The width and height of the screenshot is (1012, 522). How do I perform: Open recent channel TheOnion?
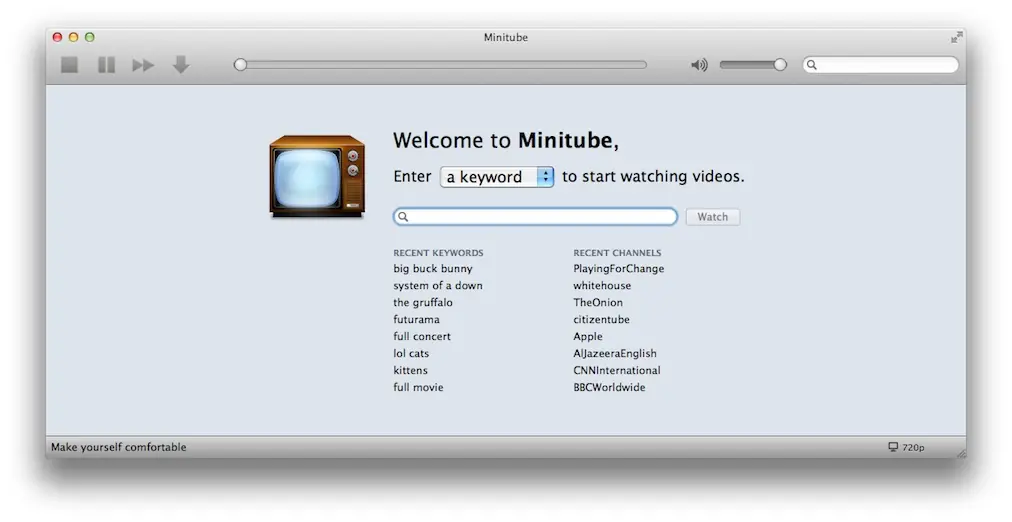pyautogui.click(x=598, y=302)
